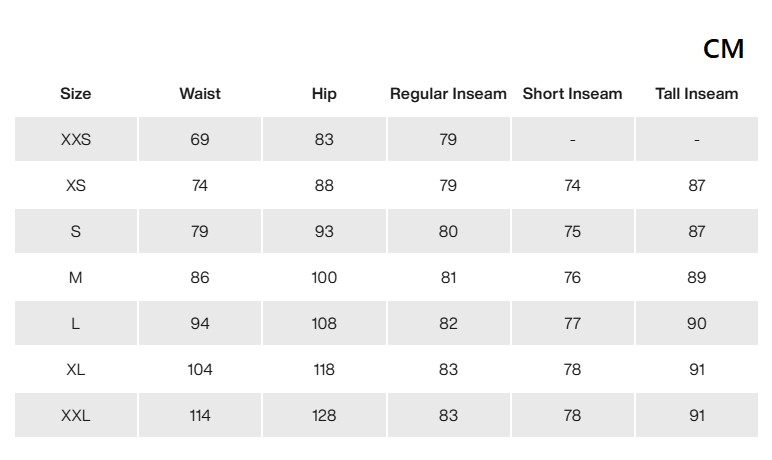The width and height of the screenshot is (772, 460).
Task: Click the M size row label
Action: [76, 277]
